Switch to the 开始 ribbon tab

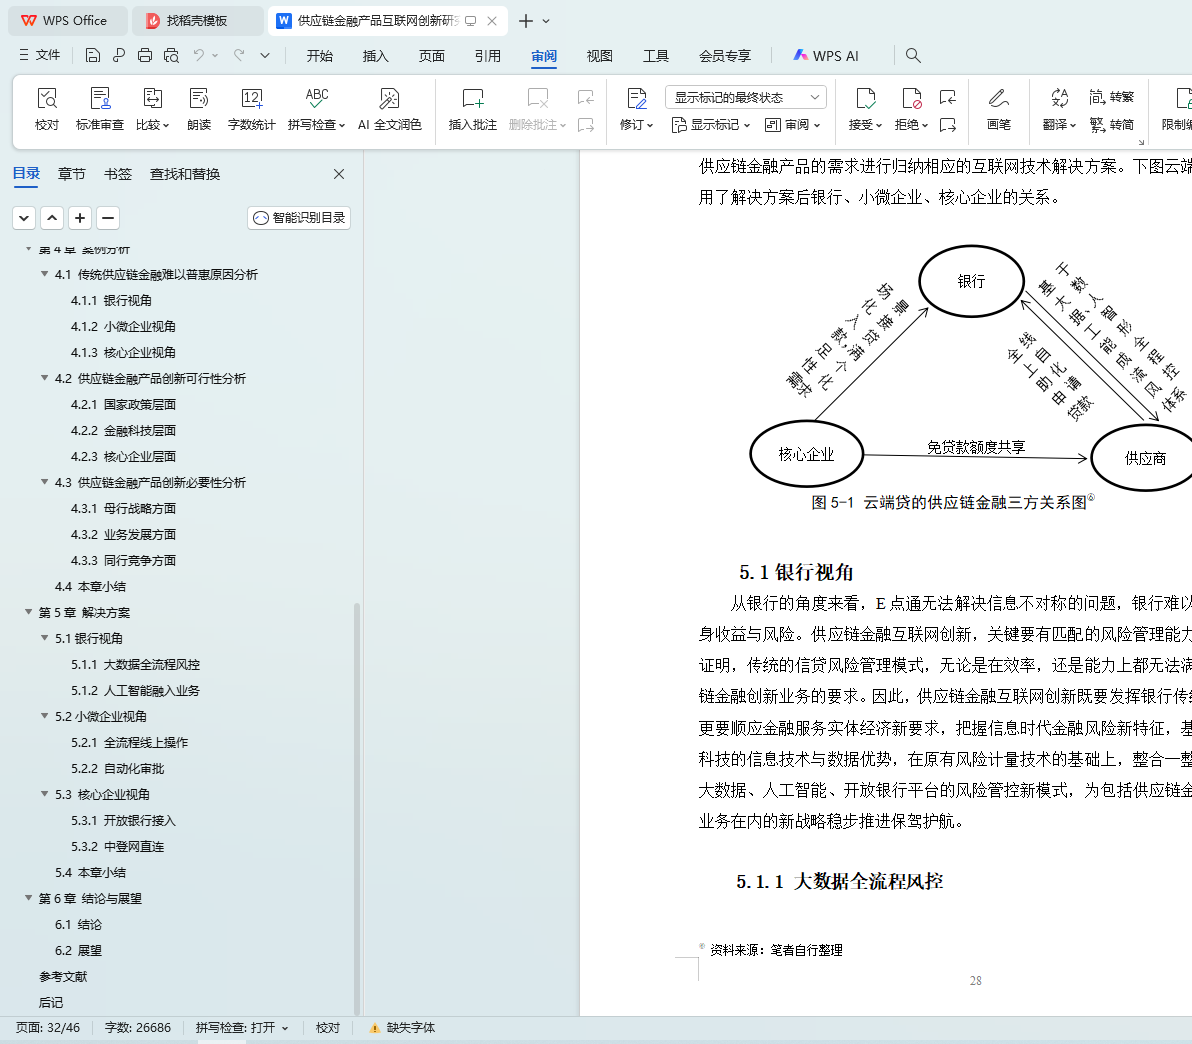click(320, 56)
